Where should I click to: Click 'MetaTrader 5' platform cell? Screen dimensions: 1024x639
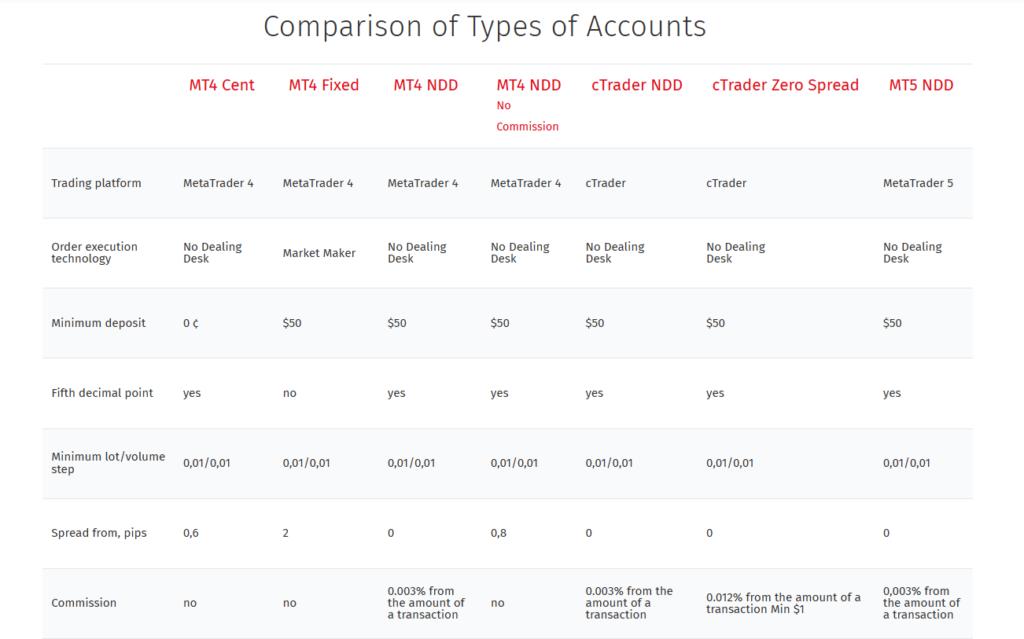(x=918, y=183)
